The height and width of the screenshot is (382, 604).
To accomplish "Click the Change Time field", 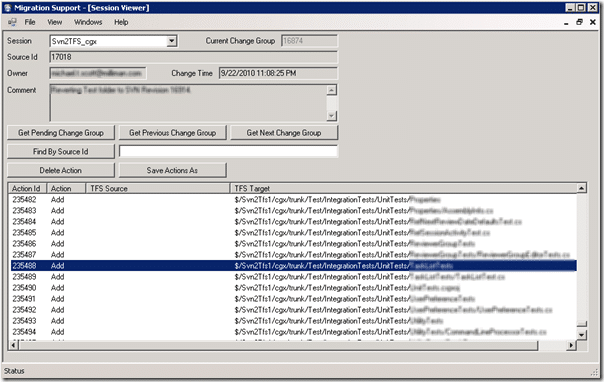I will (278, 73).
